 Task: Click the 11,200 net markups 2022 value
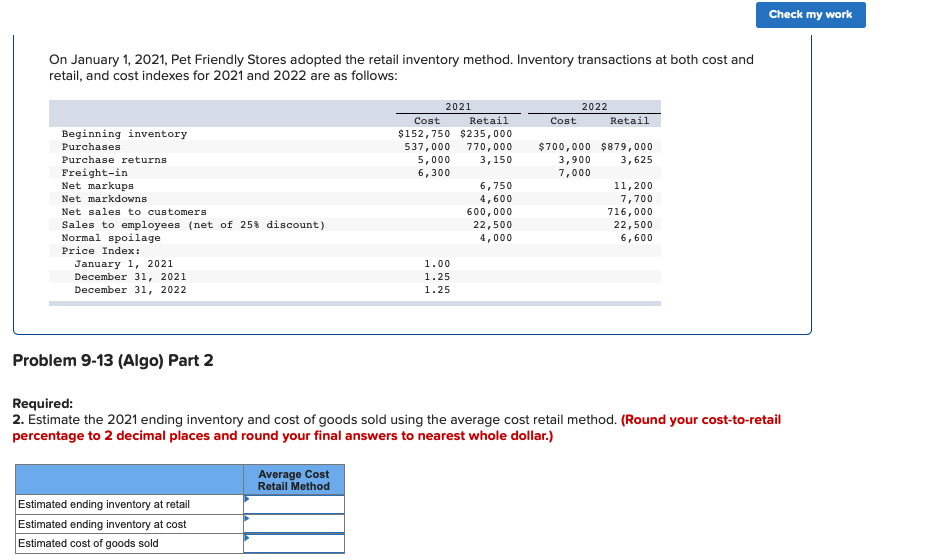(x=633, y=186)
